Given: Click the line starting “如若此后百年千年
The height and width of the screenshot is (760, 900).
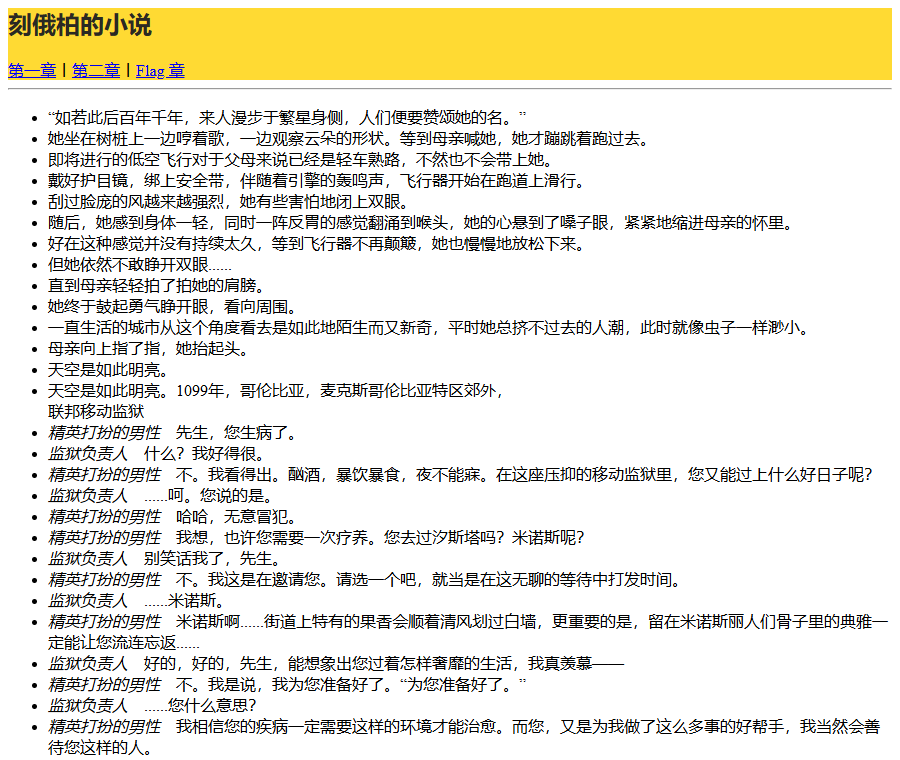Looking at the screenshot, I should coord(287,118).
